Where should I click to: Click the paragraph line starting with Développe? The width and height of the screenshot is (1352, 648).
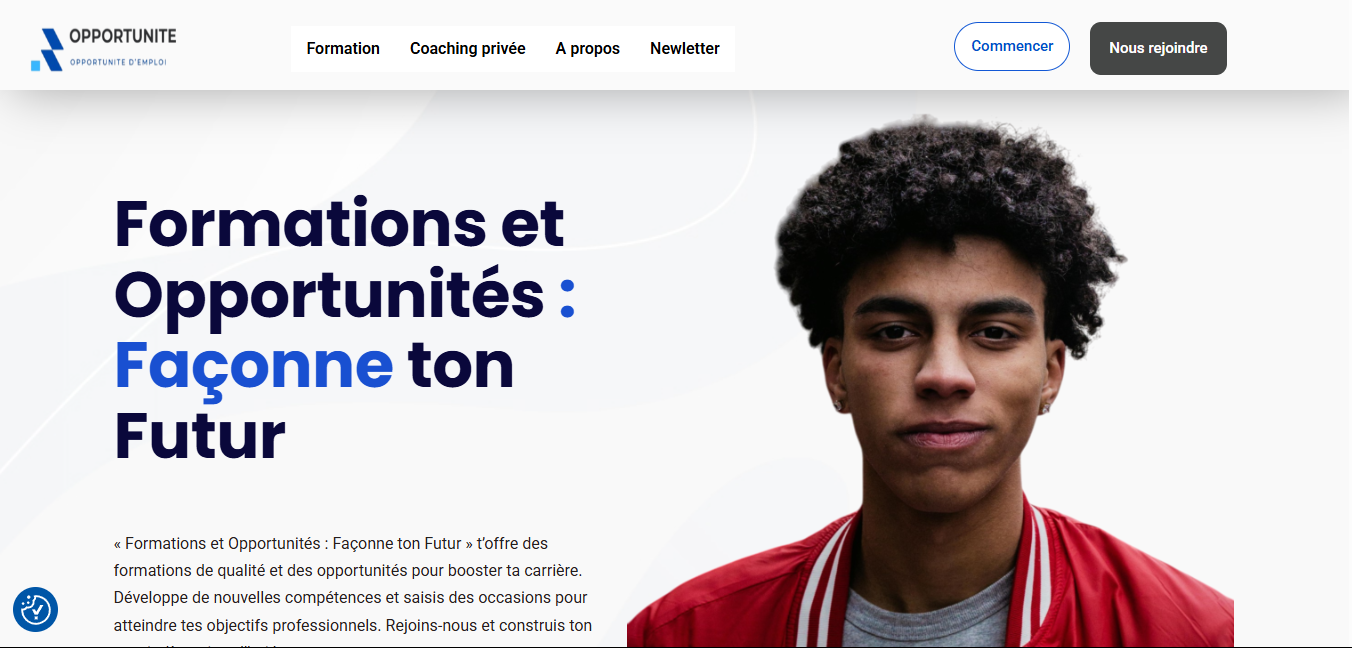351,598
